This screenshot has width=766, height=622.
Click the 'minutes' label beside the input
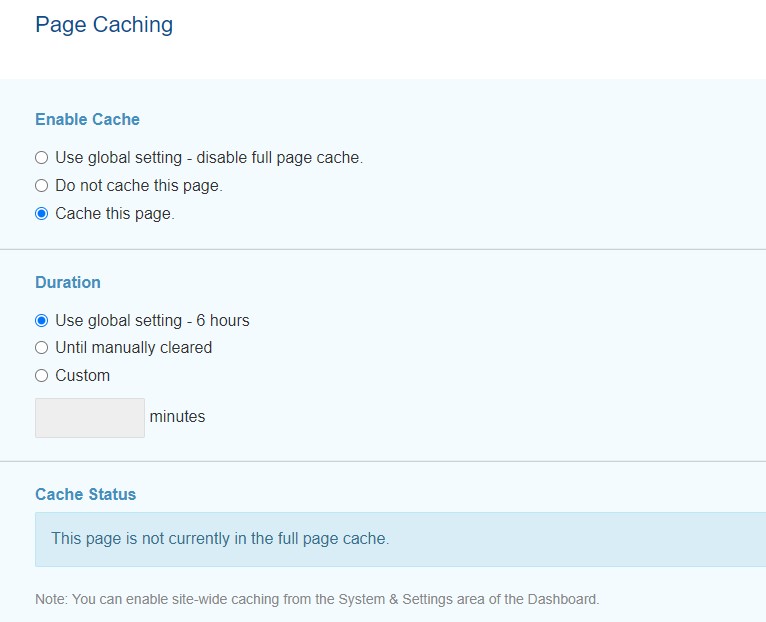tap(177, 417)
